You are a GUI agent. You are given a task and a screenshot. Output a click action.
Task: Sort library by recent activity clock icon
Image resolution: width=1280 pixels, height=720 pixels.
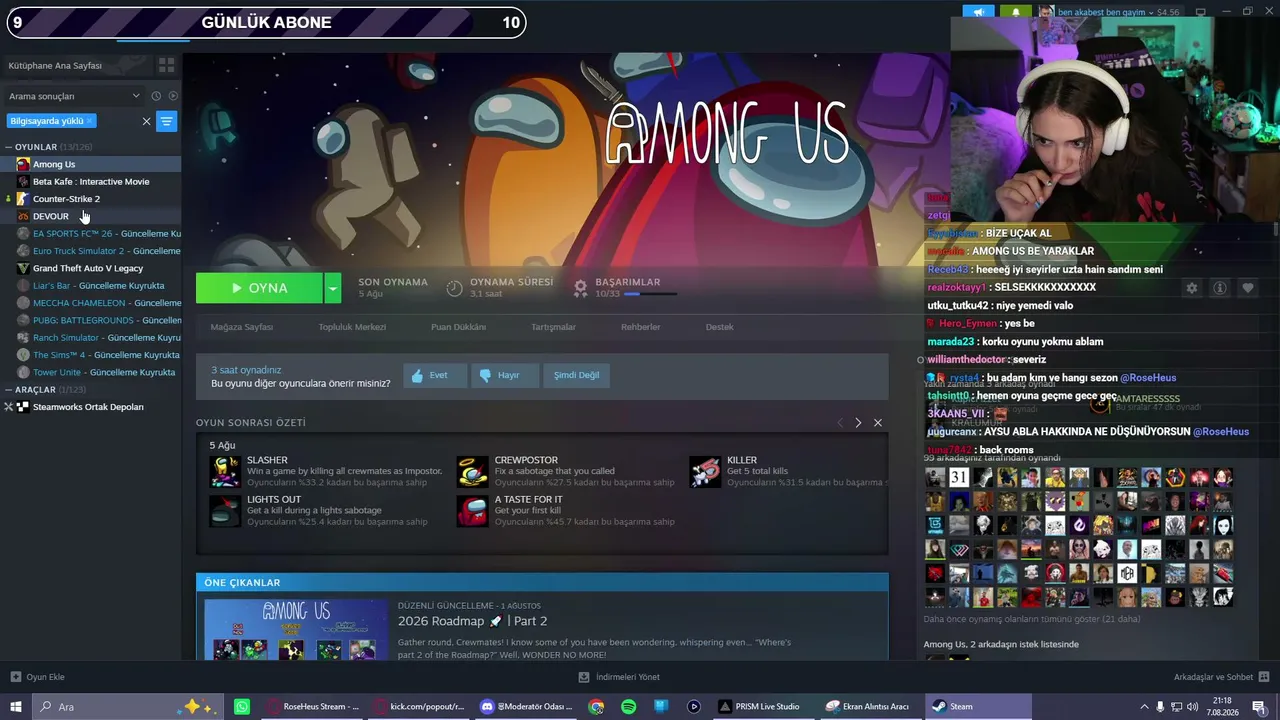(x=156, y=96)
